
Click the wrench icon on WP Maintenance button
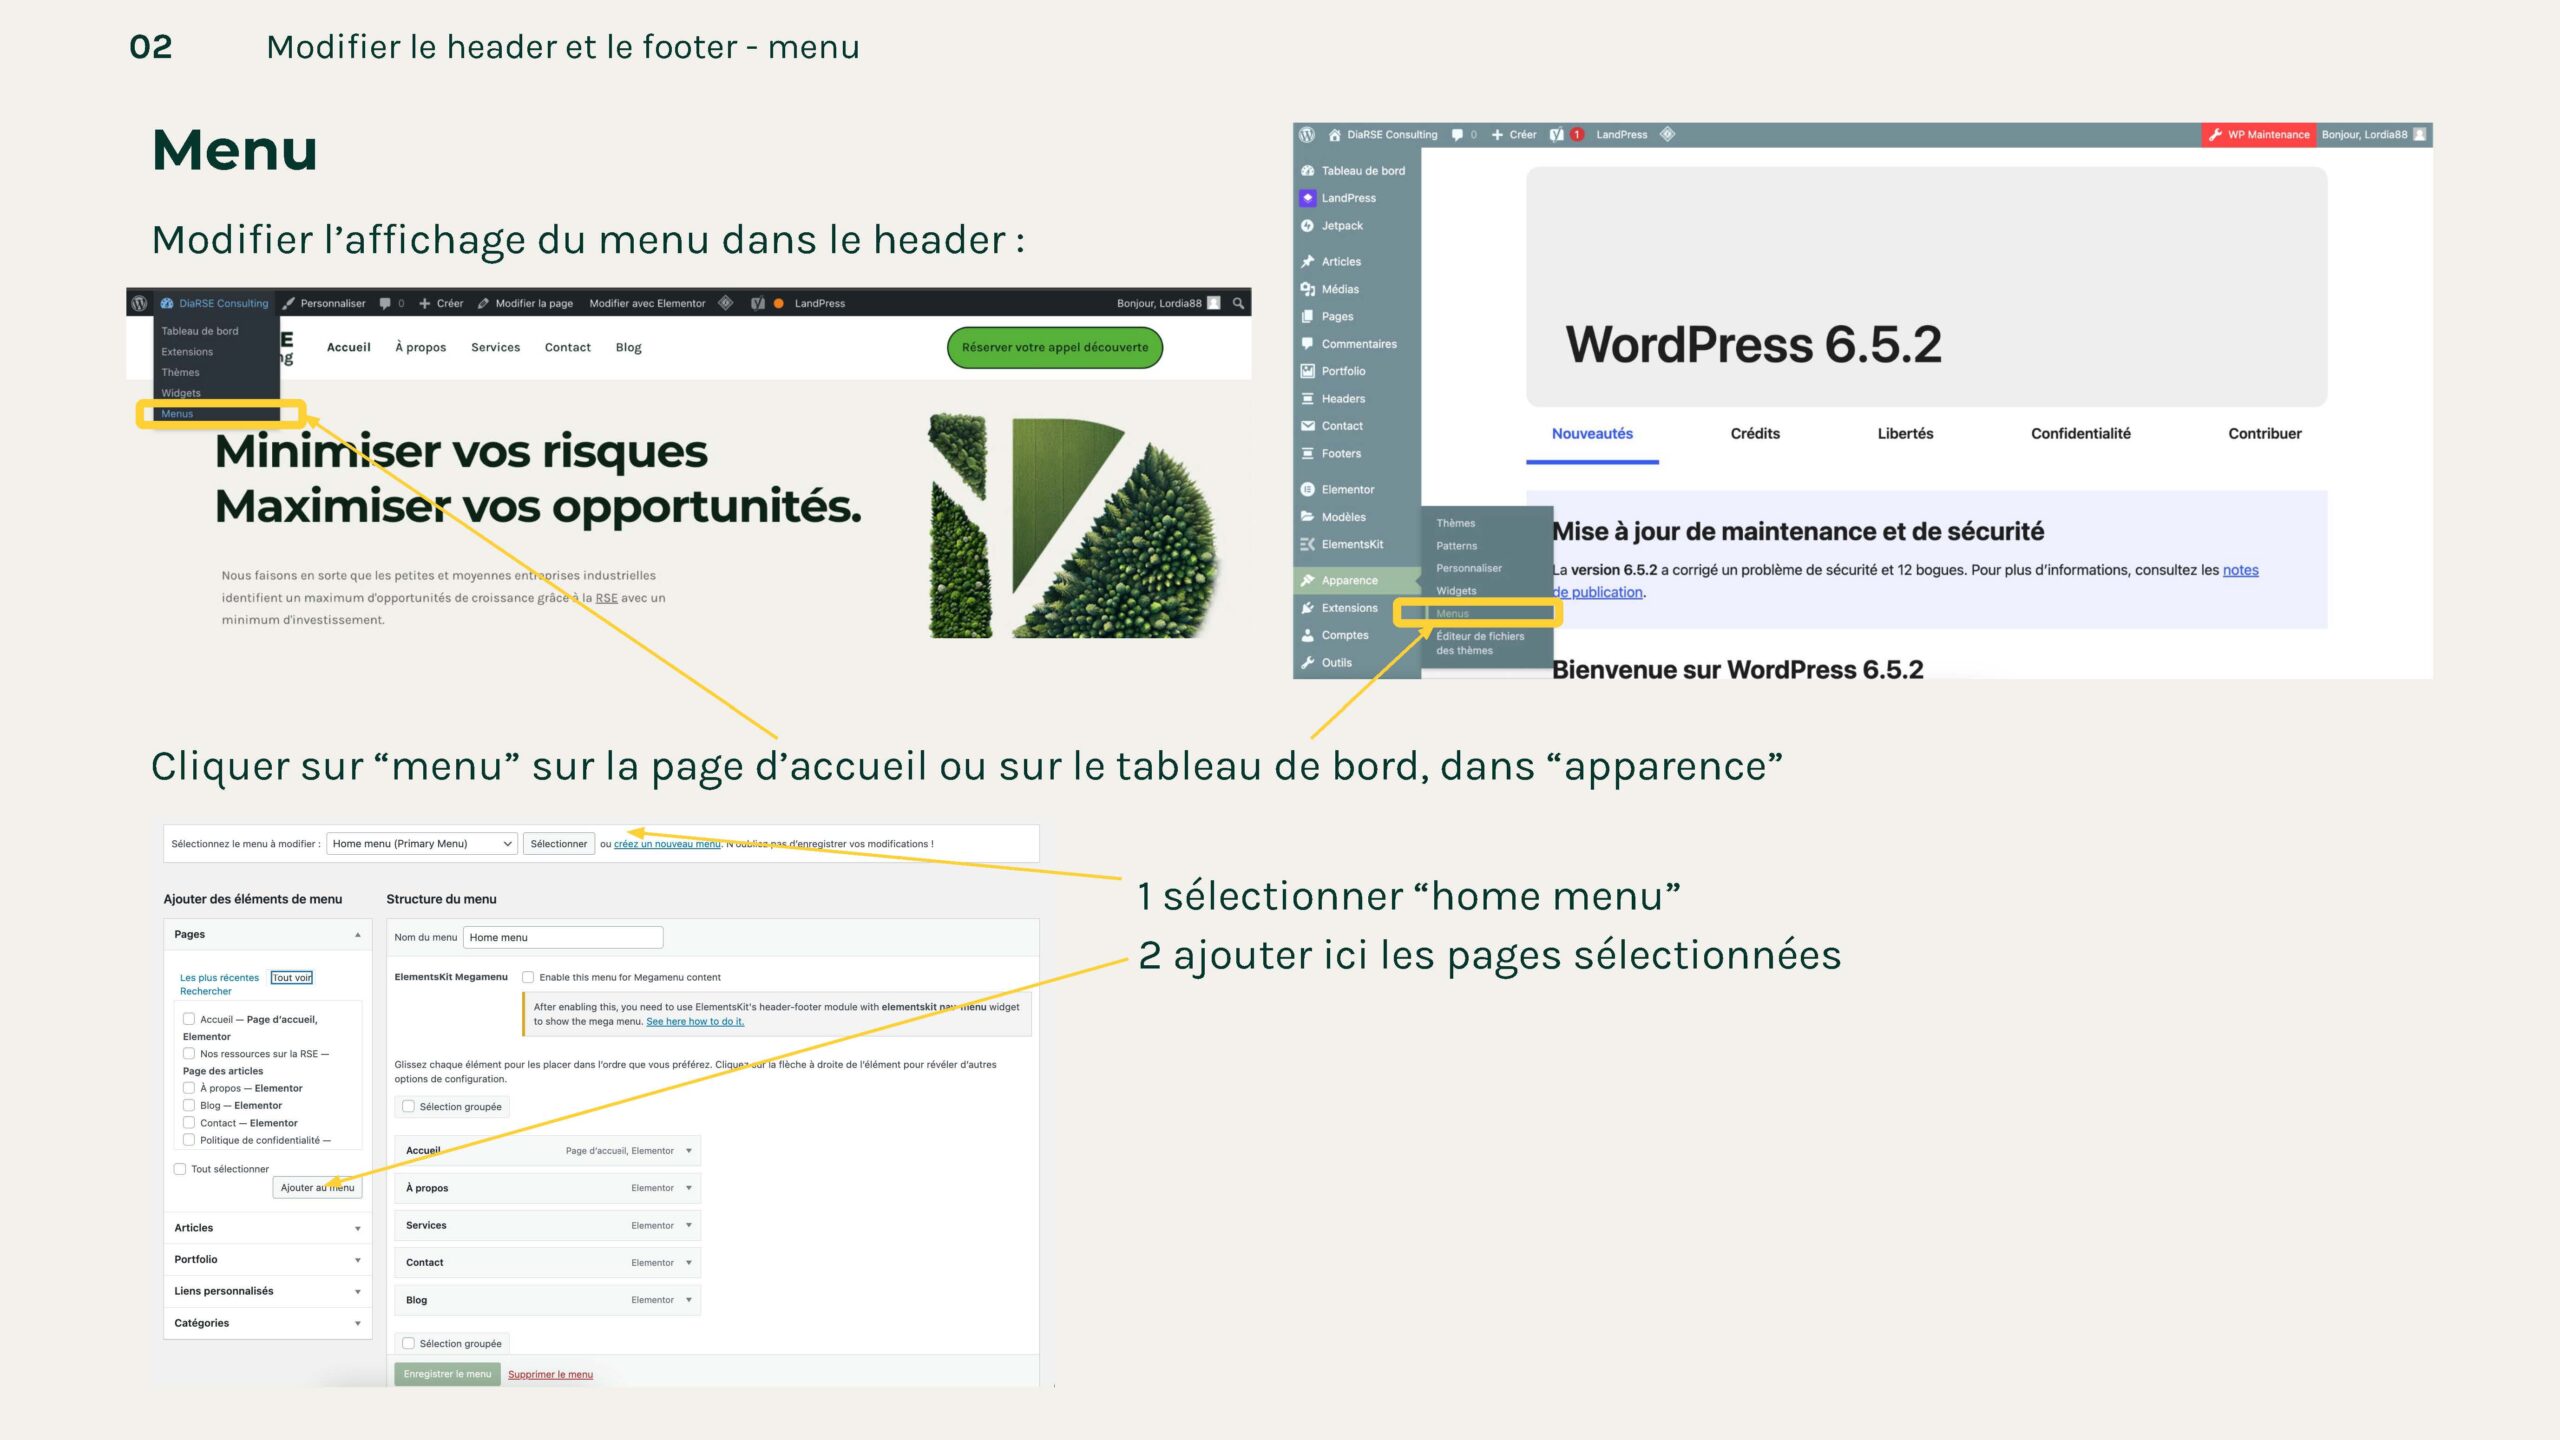2215,135
